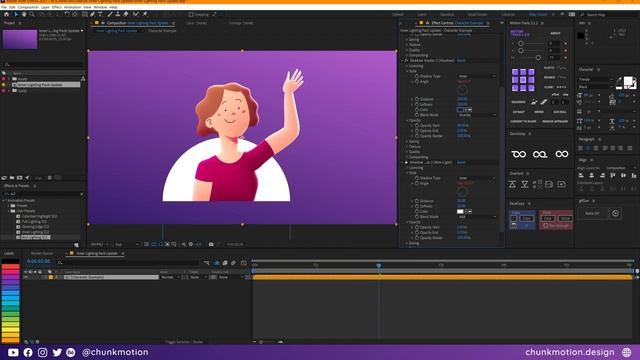Open the layer Normal blending mode dropdown
Screen dimensions: 640x360
tap(170, 277)
